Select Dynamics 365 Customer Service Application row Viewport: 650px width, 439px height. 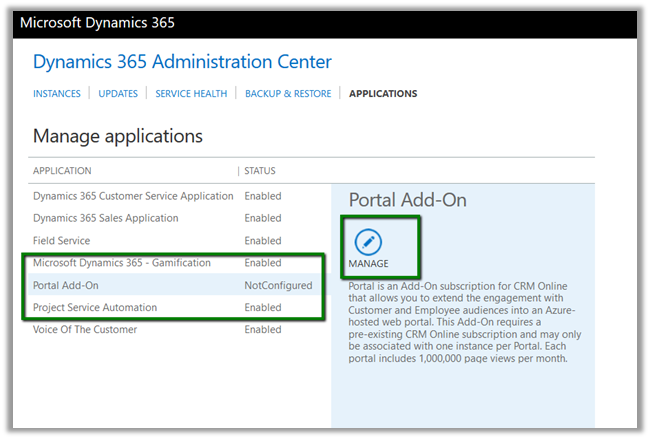pos(133,196)
